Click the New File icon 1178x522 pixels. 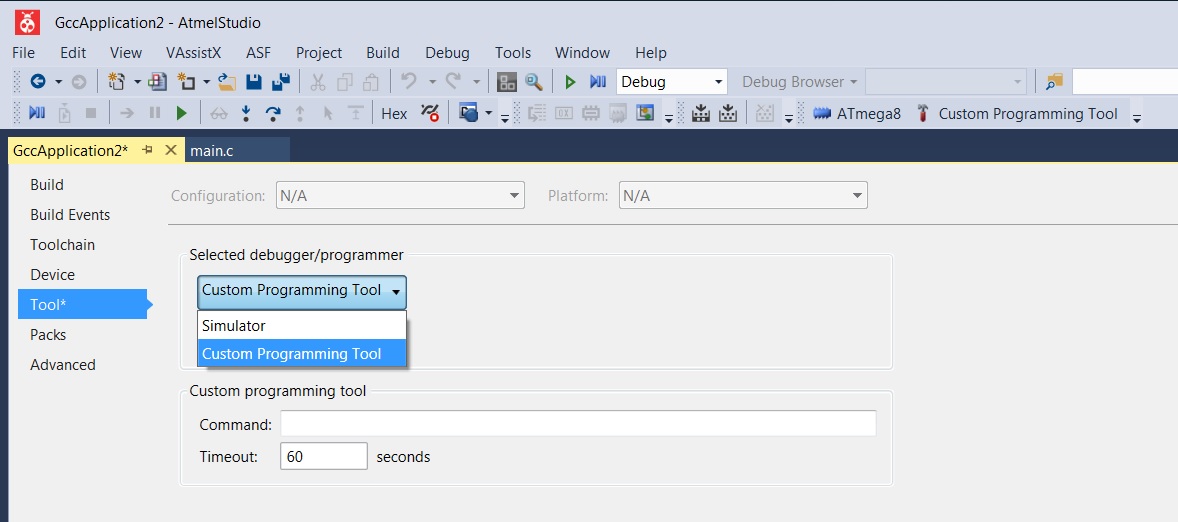[x=185, y=82]
